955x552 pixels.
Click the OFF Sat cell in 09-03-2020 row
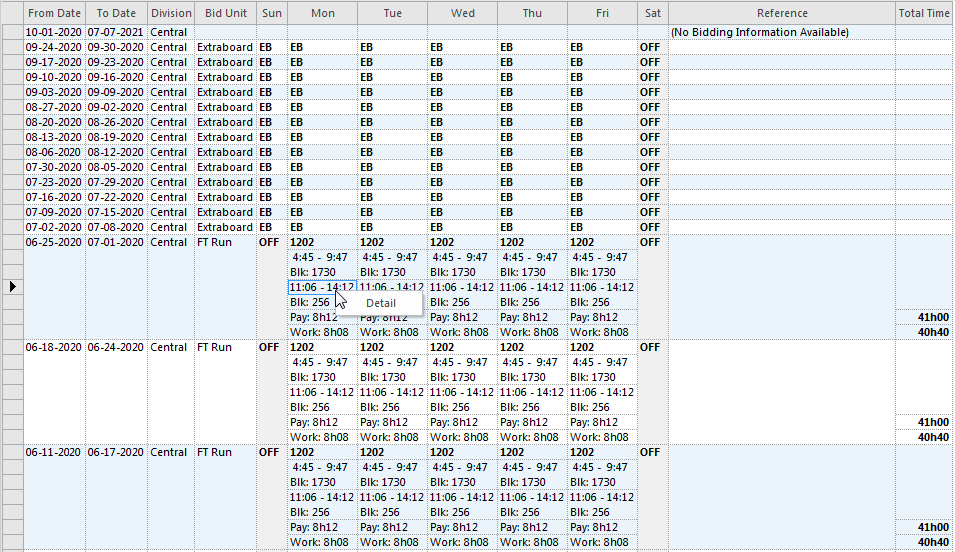(653, 92)
